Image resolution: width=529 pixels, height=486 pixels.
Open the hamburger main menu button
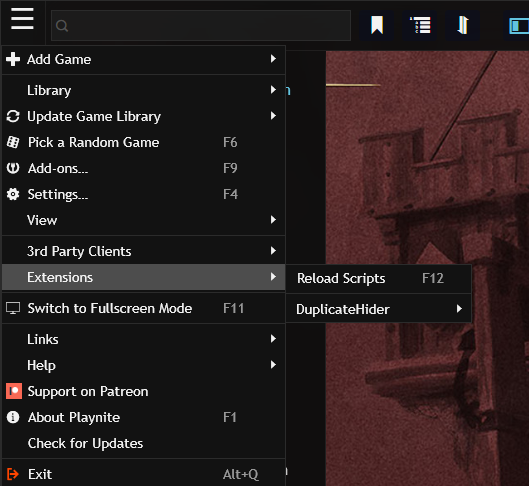[22, 19]
